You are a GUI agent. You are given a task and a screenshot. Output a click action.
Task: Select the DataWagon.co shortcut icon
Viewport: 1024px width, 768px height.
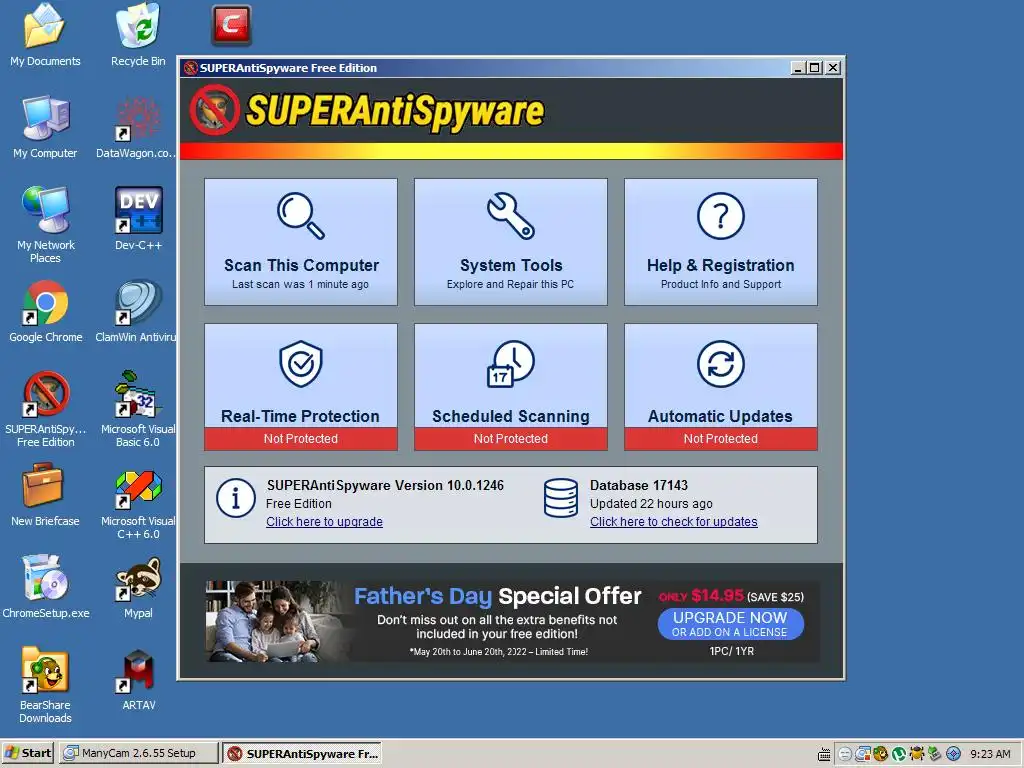138,118
